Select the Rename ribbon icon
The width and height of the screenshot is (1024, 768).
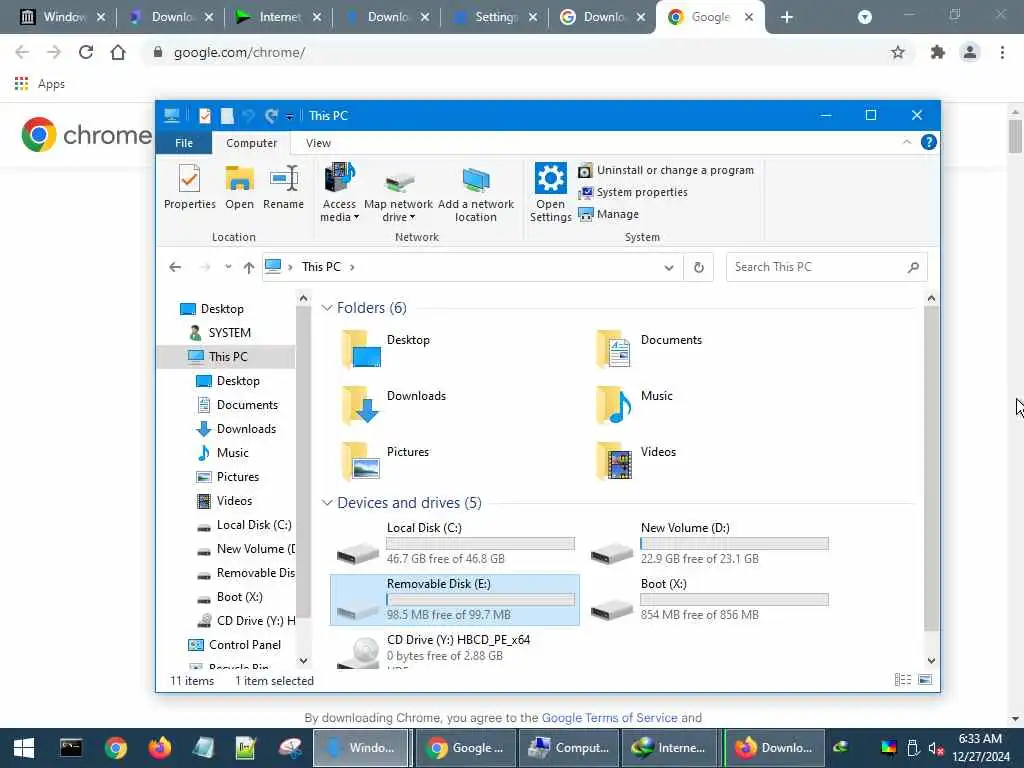(x=283, y=187)
